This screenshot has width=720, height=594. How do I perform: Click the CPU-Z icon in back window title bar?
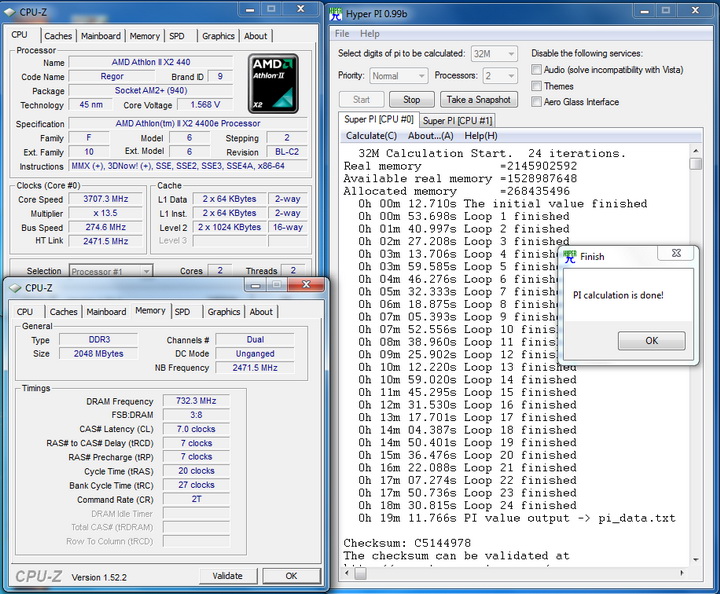click(10, 12)
